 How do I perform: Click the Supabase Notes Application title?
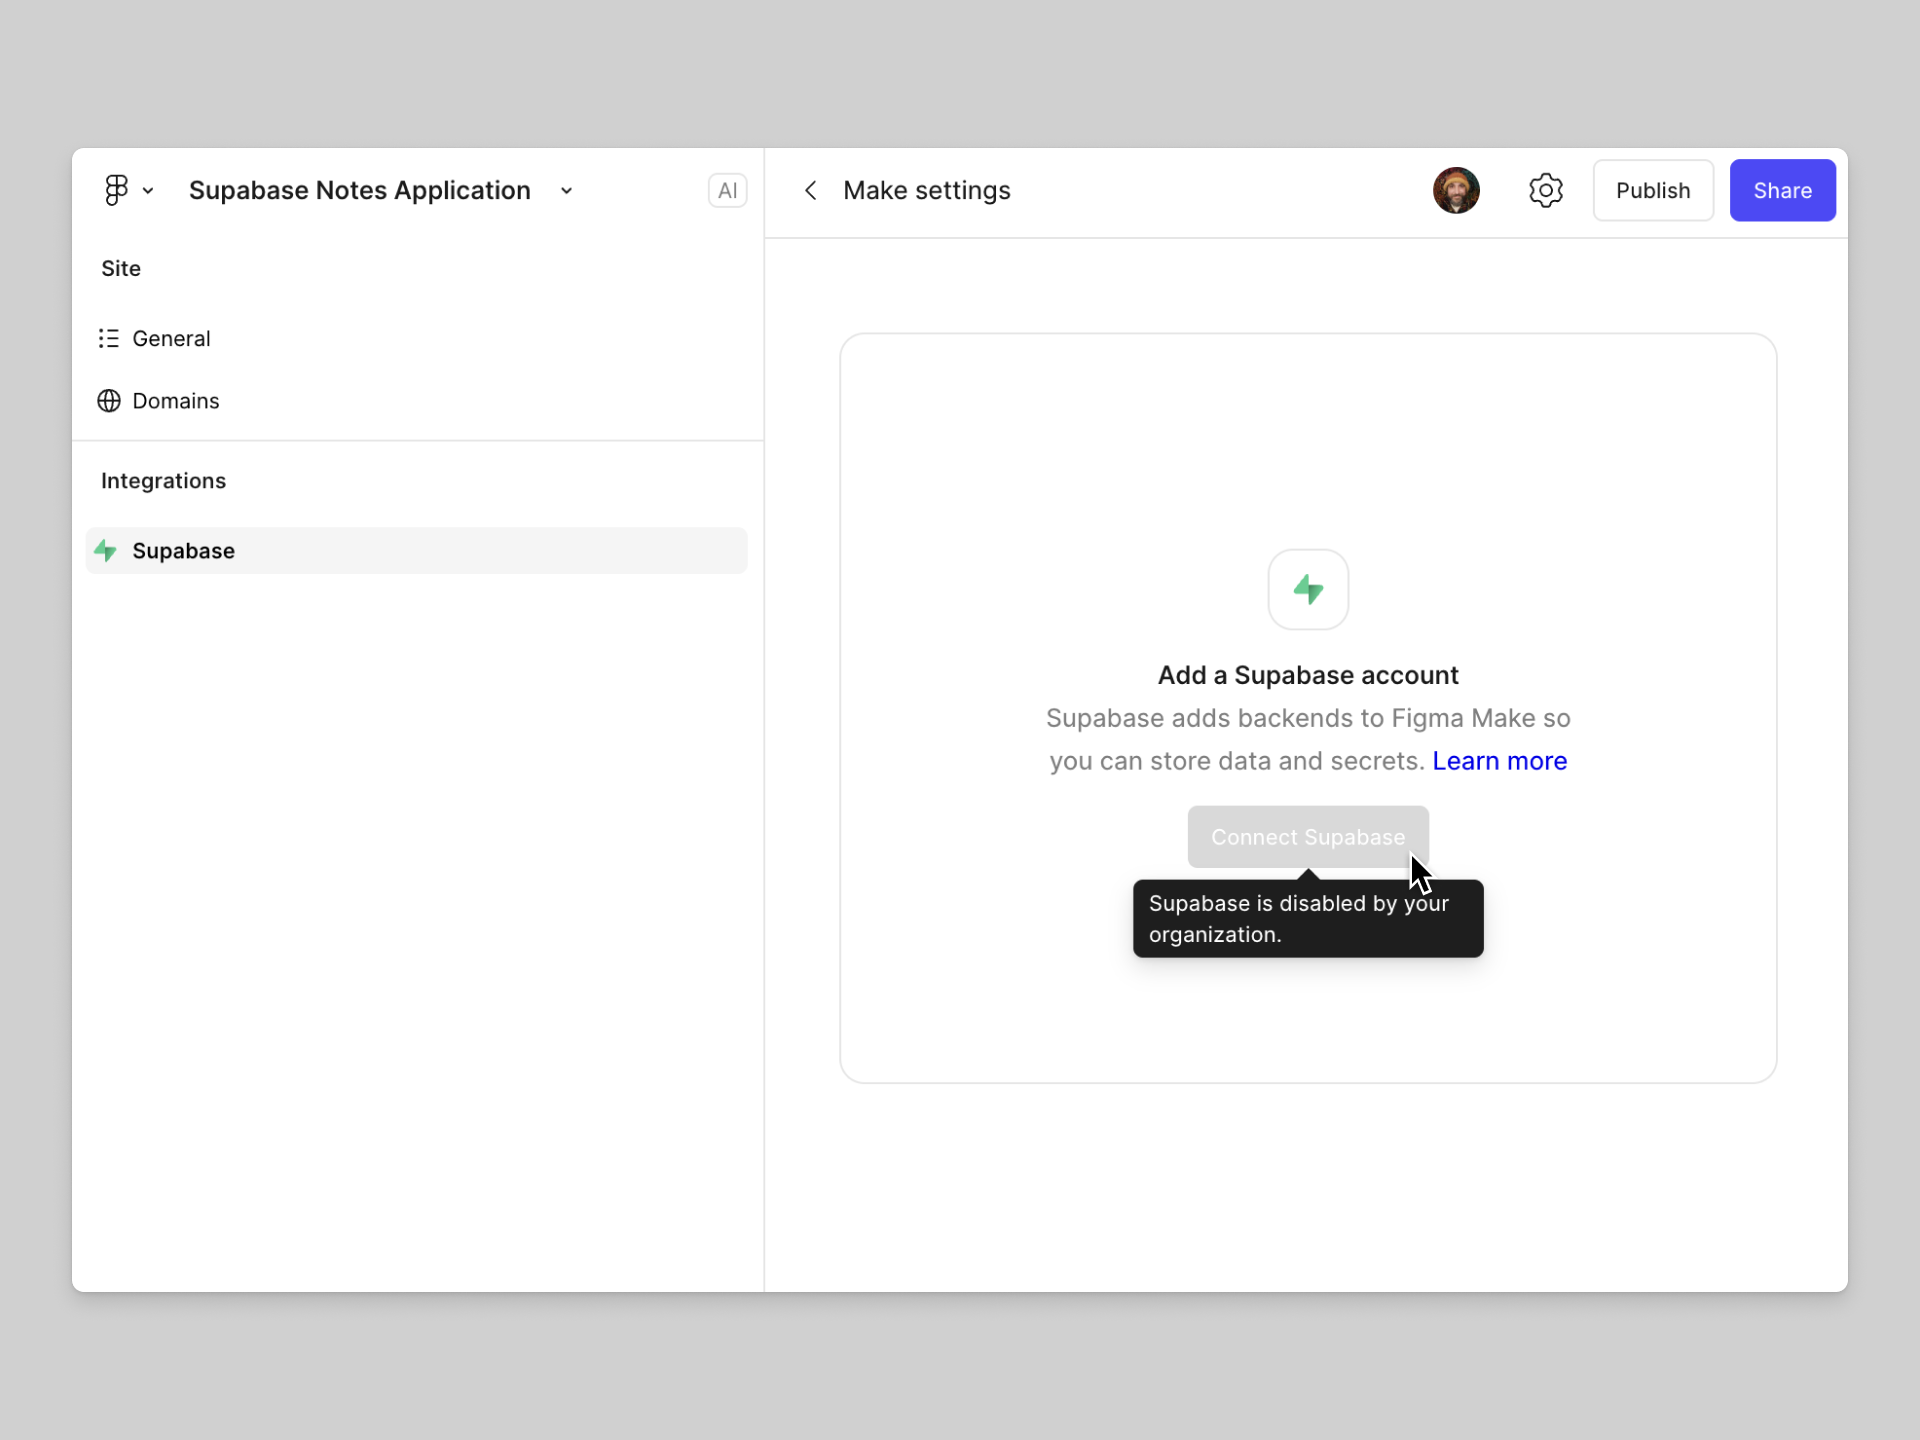(360, 190)
